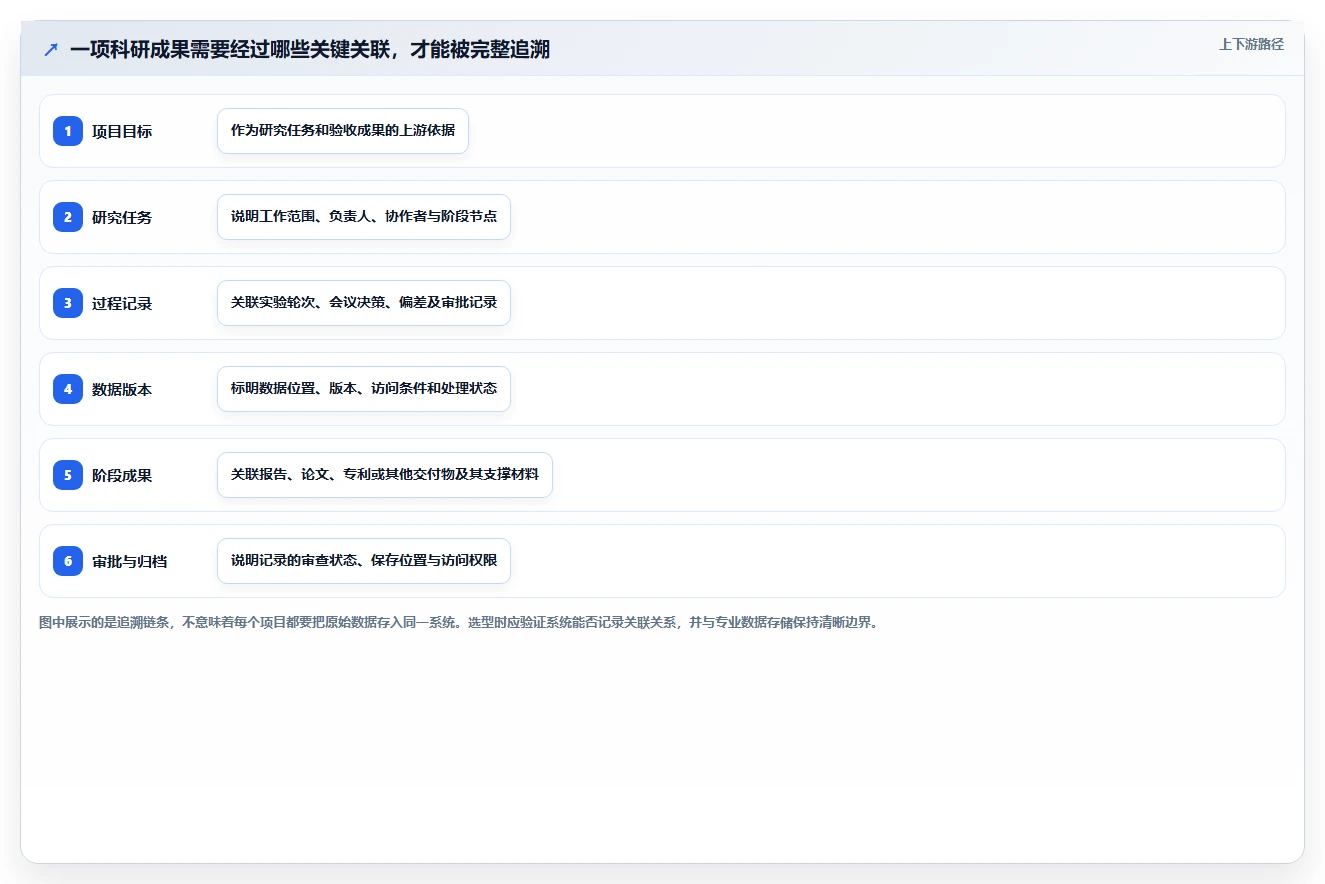Click the arrow icon beside the title
The image size is (1325, 884).
coord(51,50)
